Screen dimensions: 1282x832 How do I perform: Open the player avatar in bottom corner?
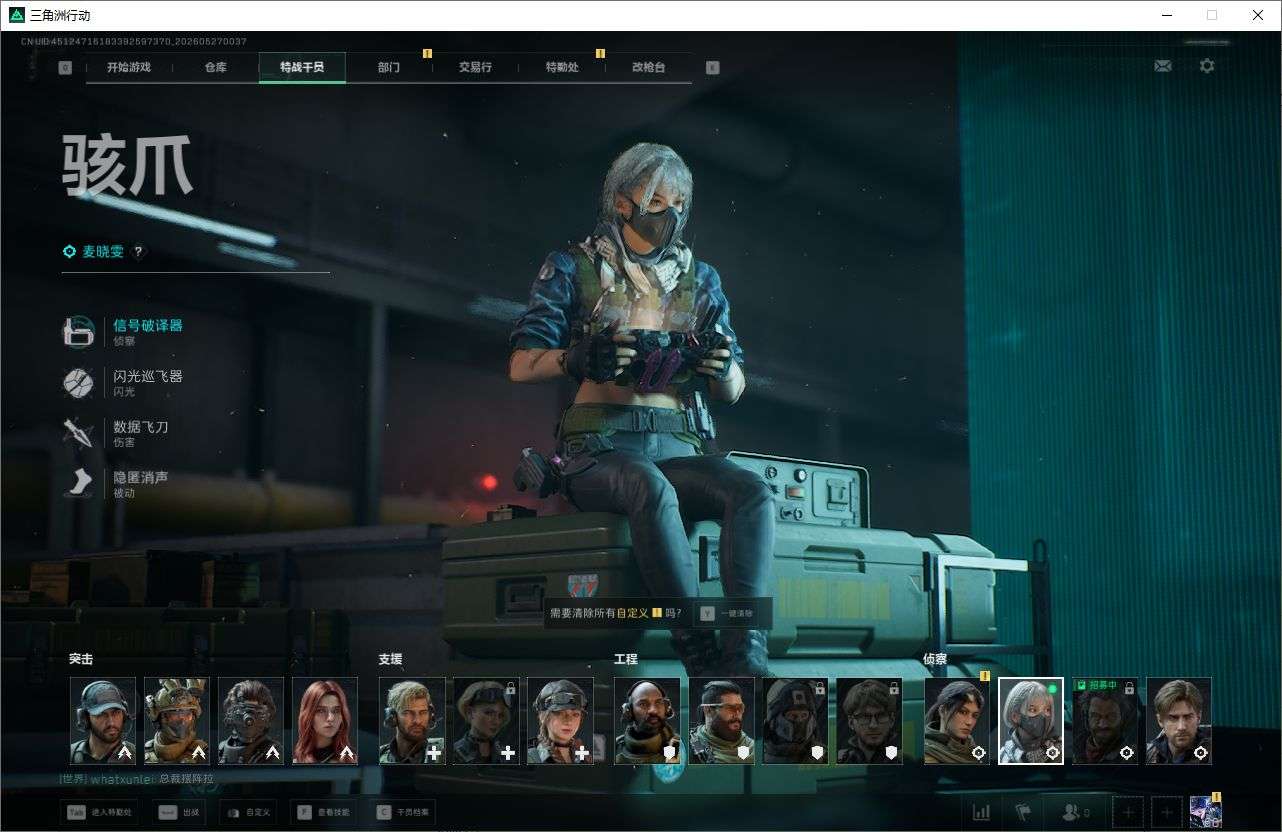coord(1206,812)
